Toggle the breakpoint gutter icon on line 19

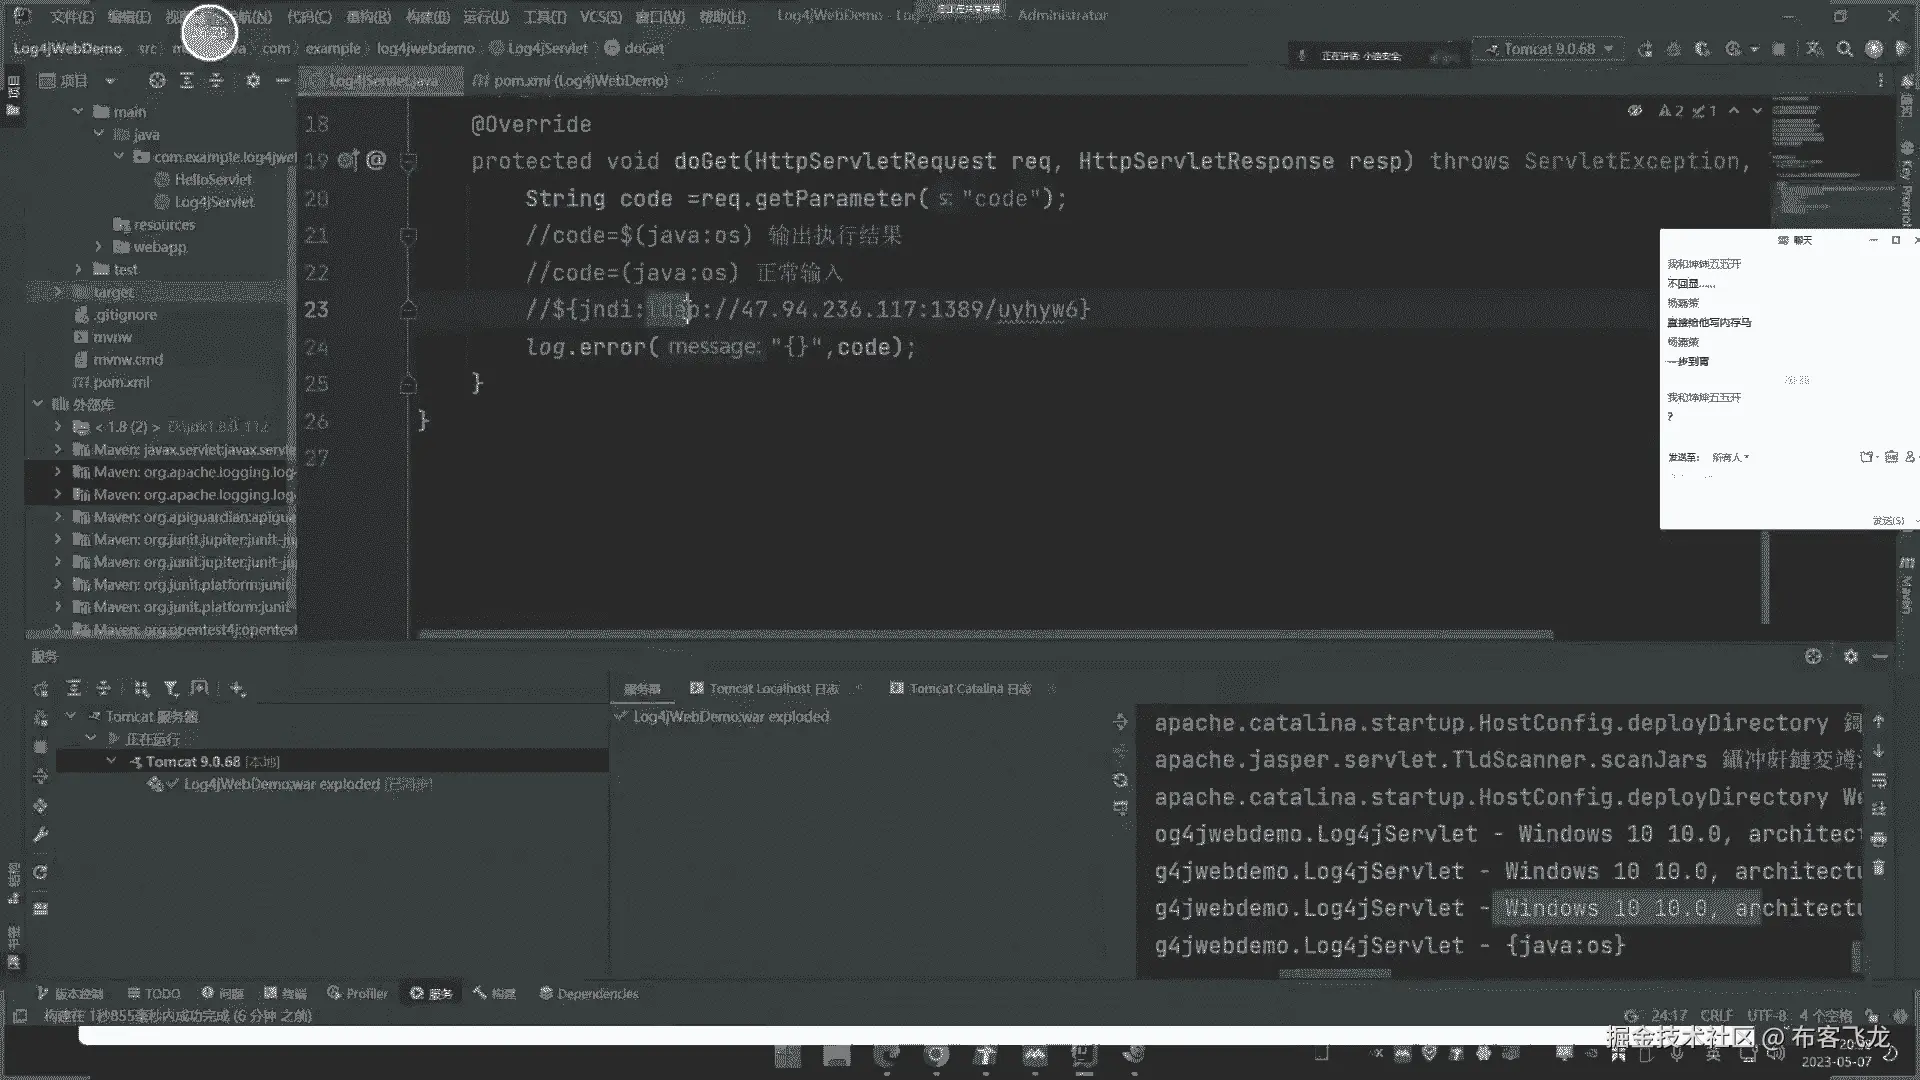[347, 160]
